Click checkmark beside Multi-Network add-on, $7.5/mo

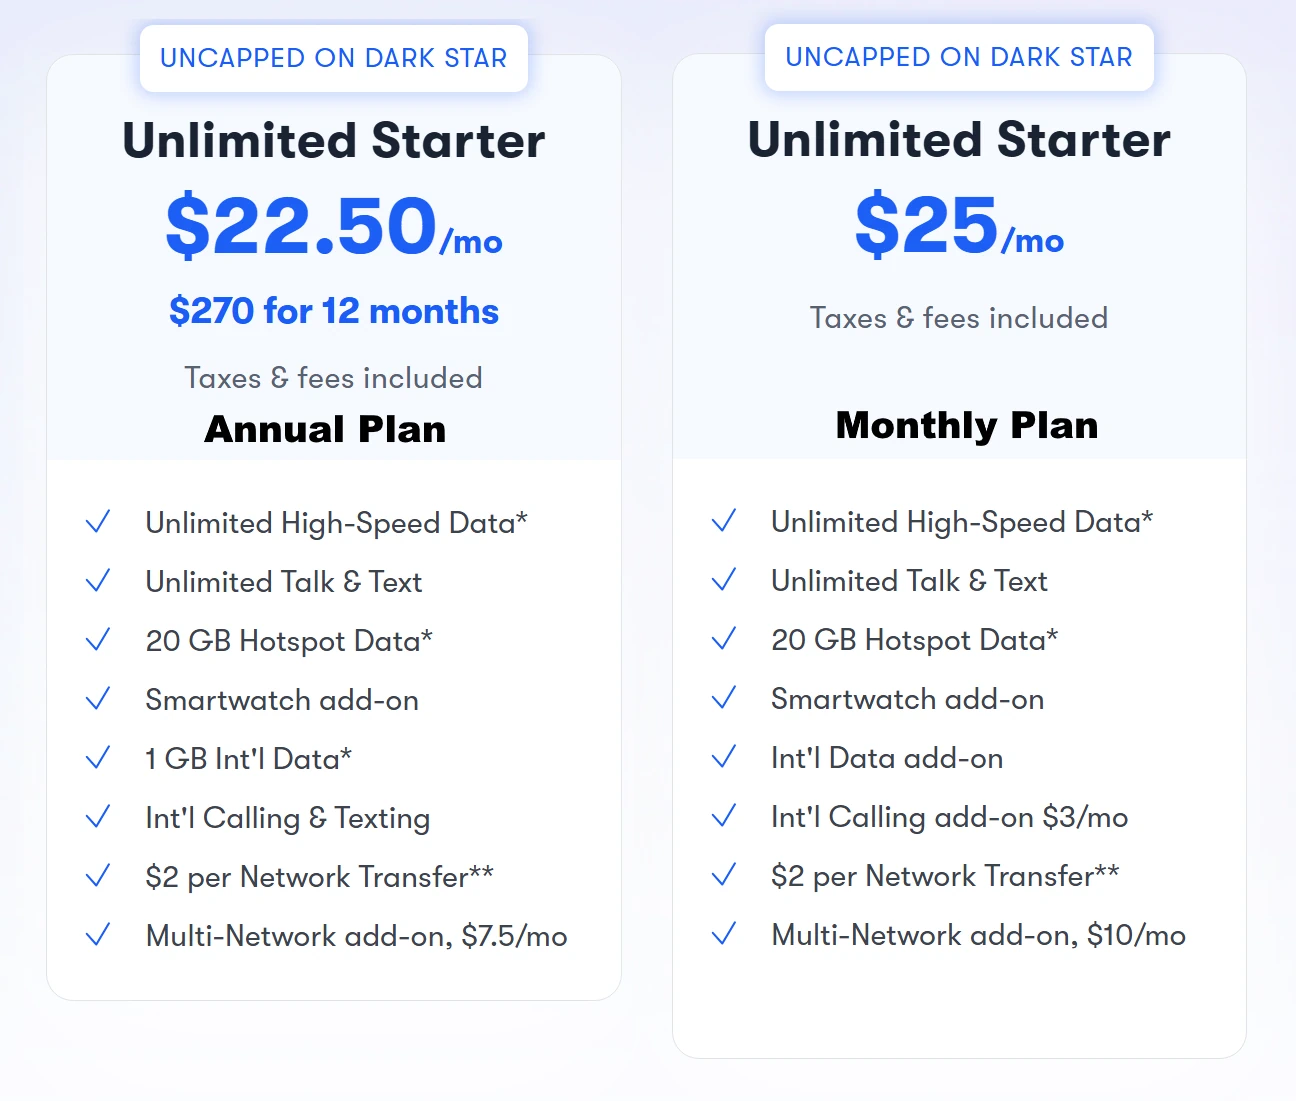[x=98, y=936]
